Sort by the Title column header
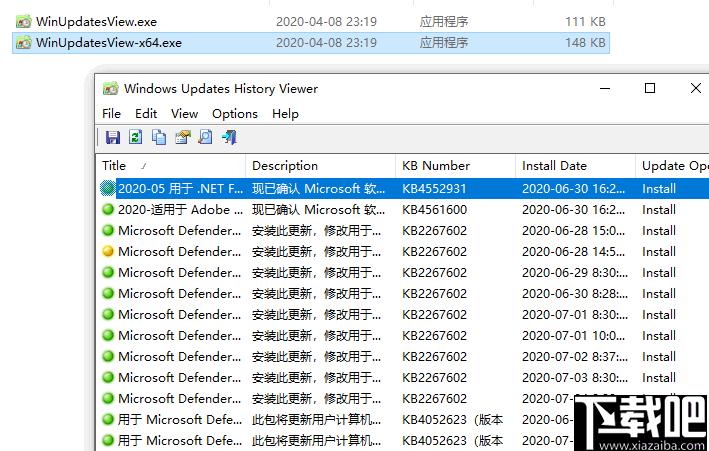This screenshot has height=451, width=709. (170, 166)
